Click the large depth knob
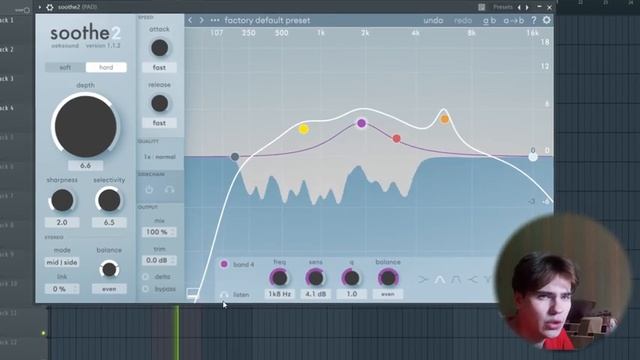 pyautogui.click(x=86, y=127)
